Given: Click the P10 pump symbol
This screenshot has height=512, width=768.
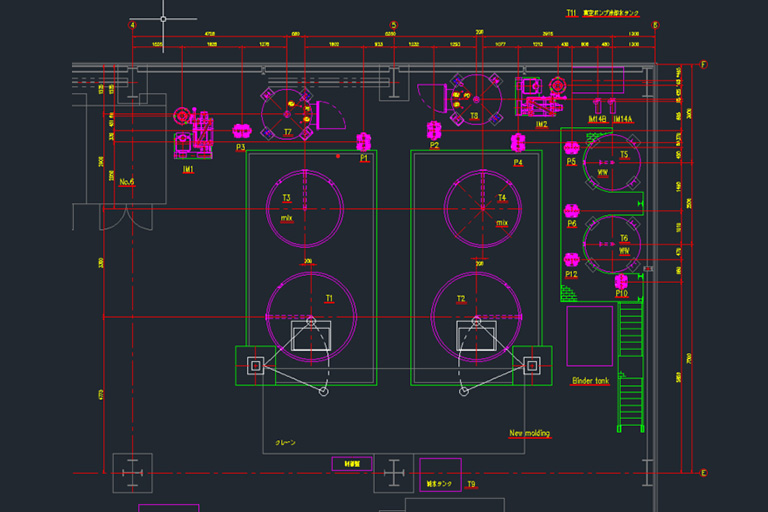Looking at the screenshot, I should coord(621,281).
